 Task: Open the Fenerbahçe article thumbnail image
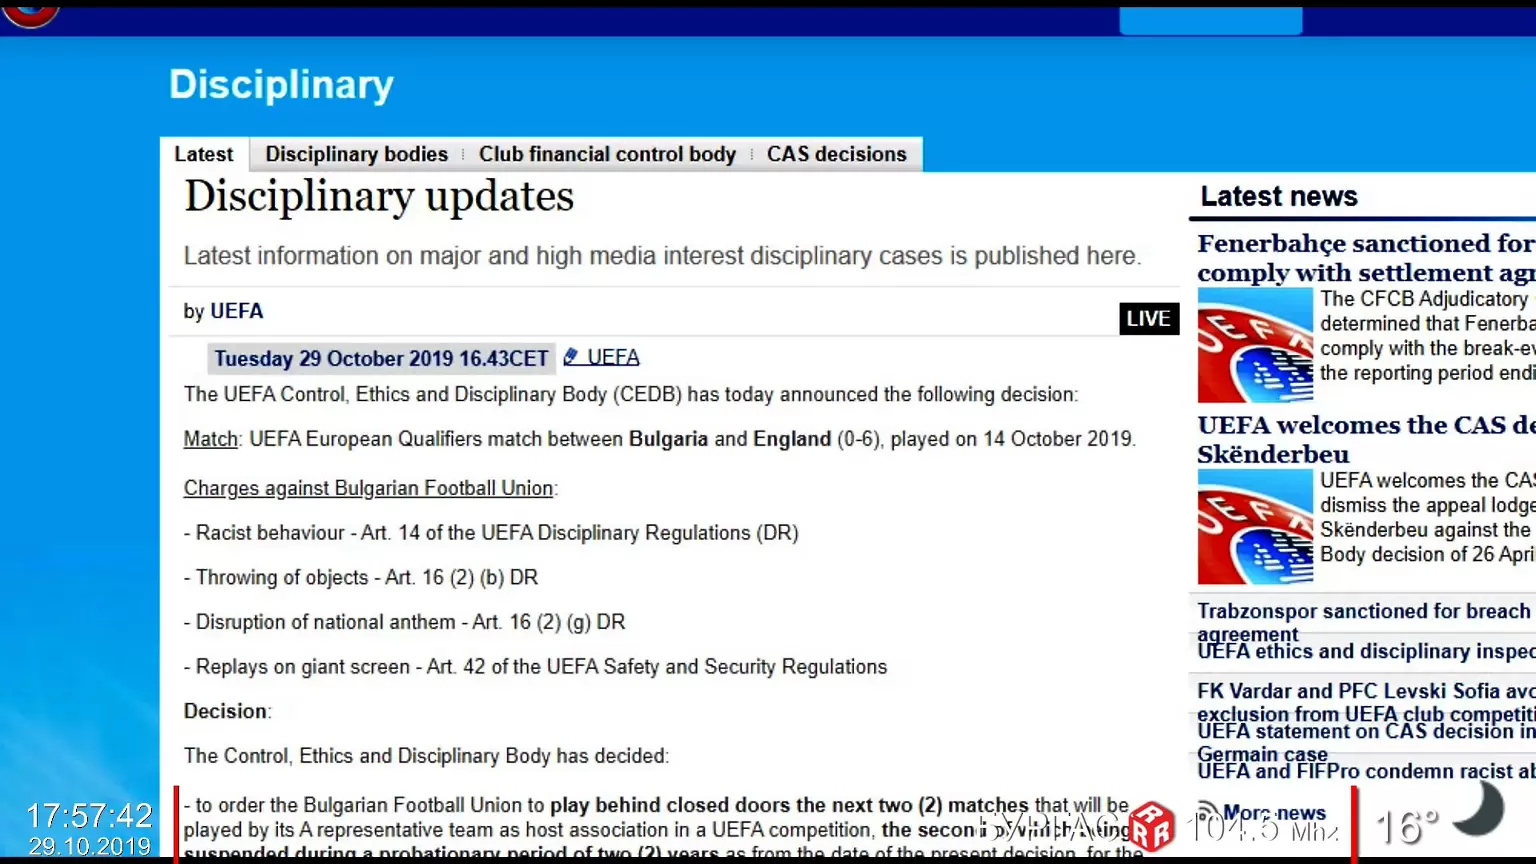click(1255, 345)
